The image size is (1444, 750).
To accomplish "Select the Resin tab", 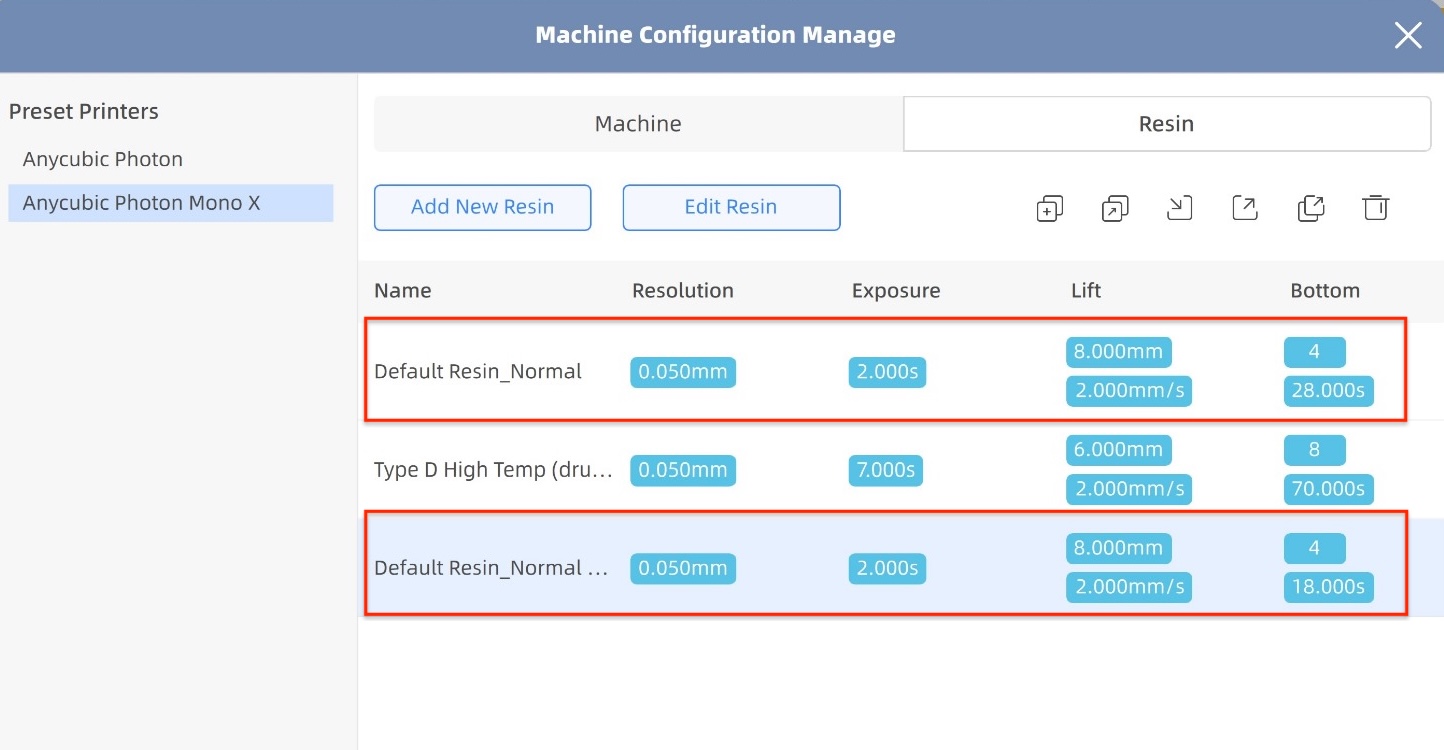I will tap(1166, 124).
